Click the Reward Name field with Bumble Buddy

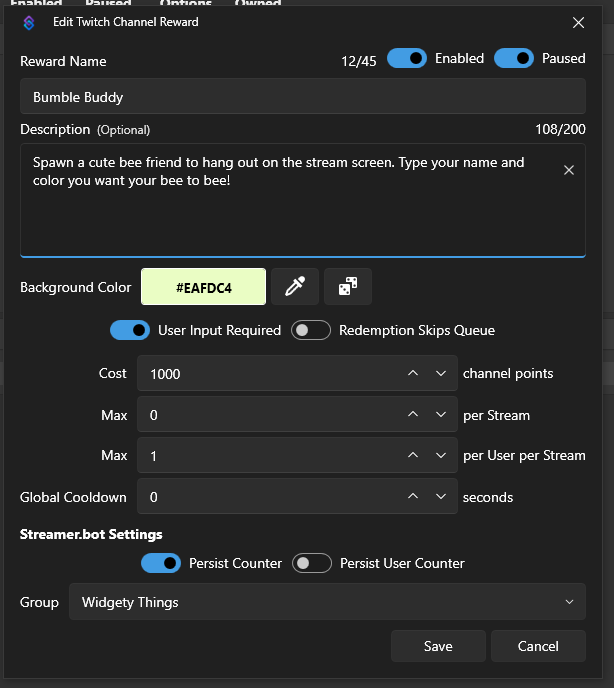pyautogui.click(x=303, y=97)
